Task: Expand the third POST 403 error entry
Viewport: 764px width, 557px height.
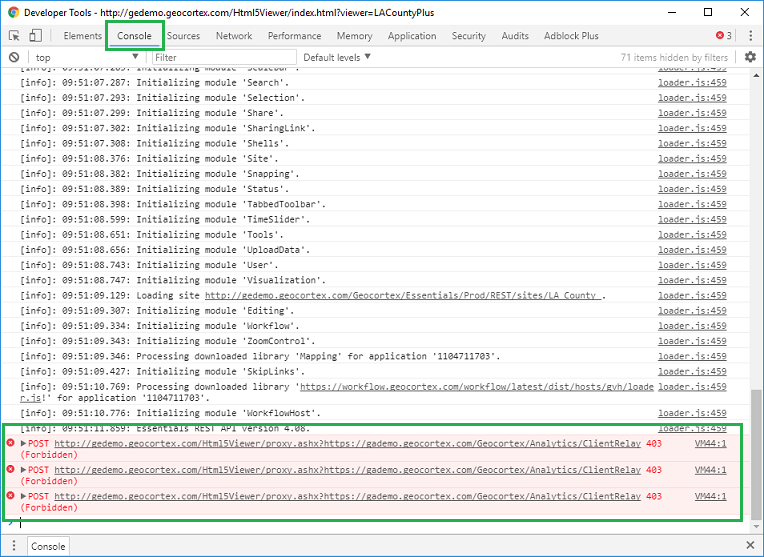Action: [x=23, y=496]
